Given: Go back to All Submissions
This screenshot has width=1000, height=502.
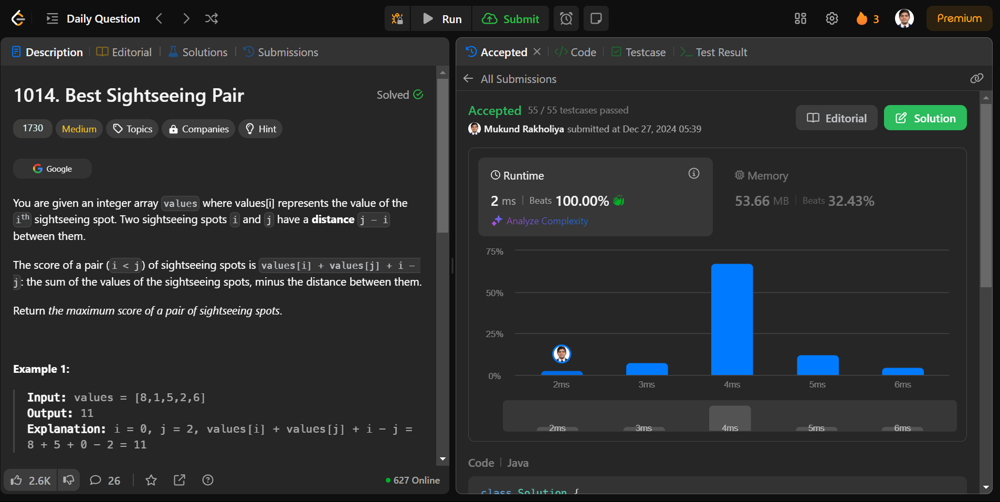Looking at the screenshot, I should 510,79.
